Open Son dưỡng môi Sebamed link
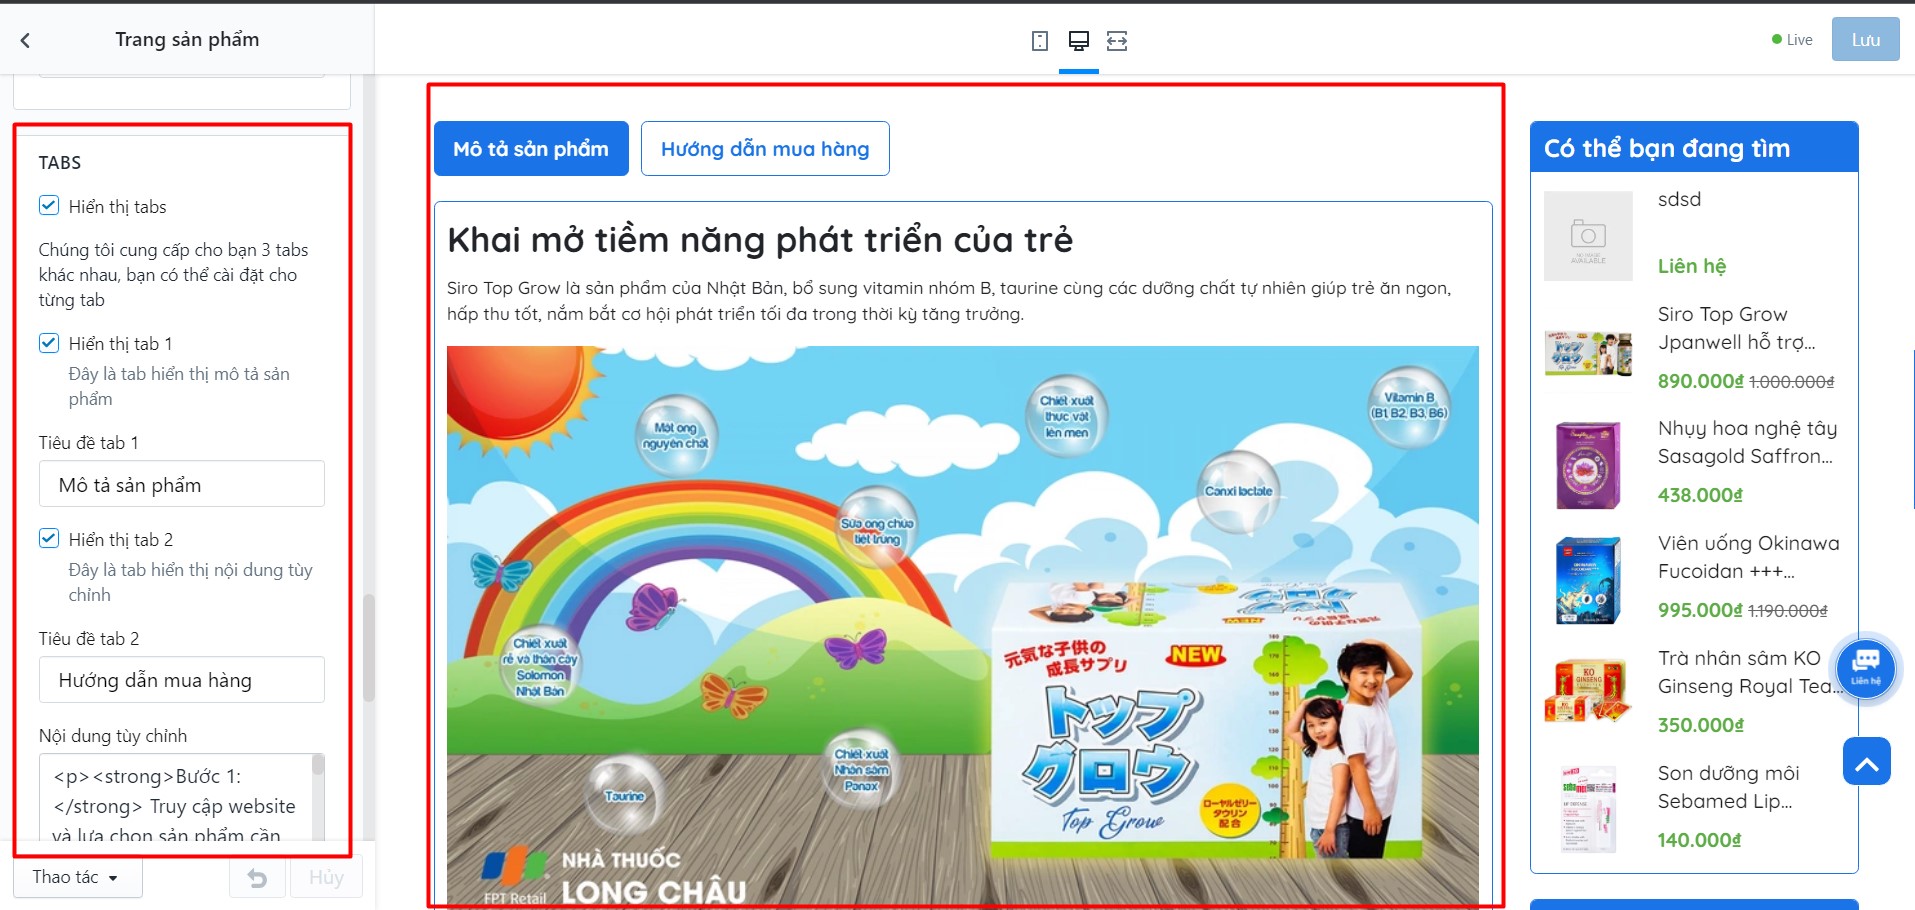Viewport: 1915px width, 910px height. [1728, 787]
